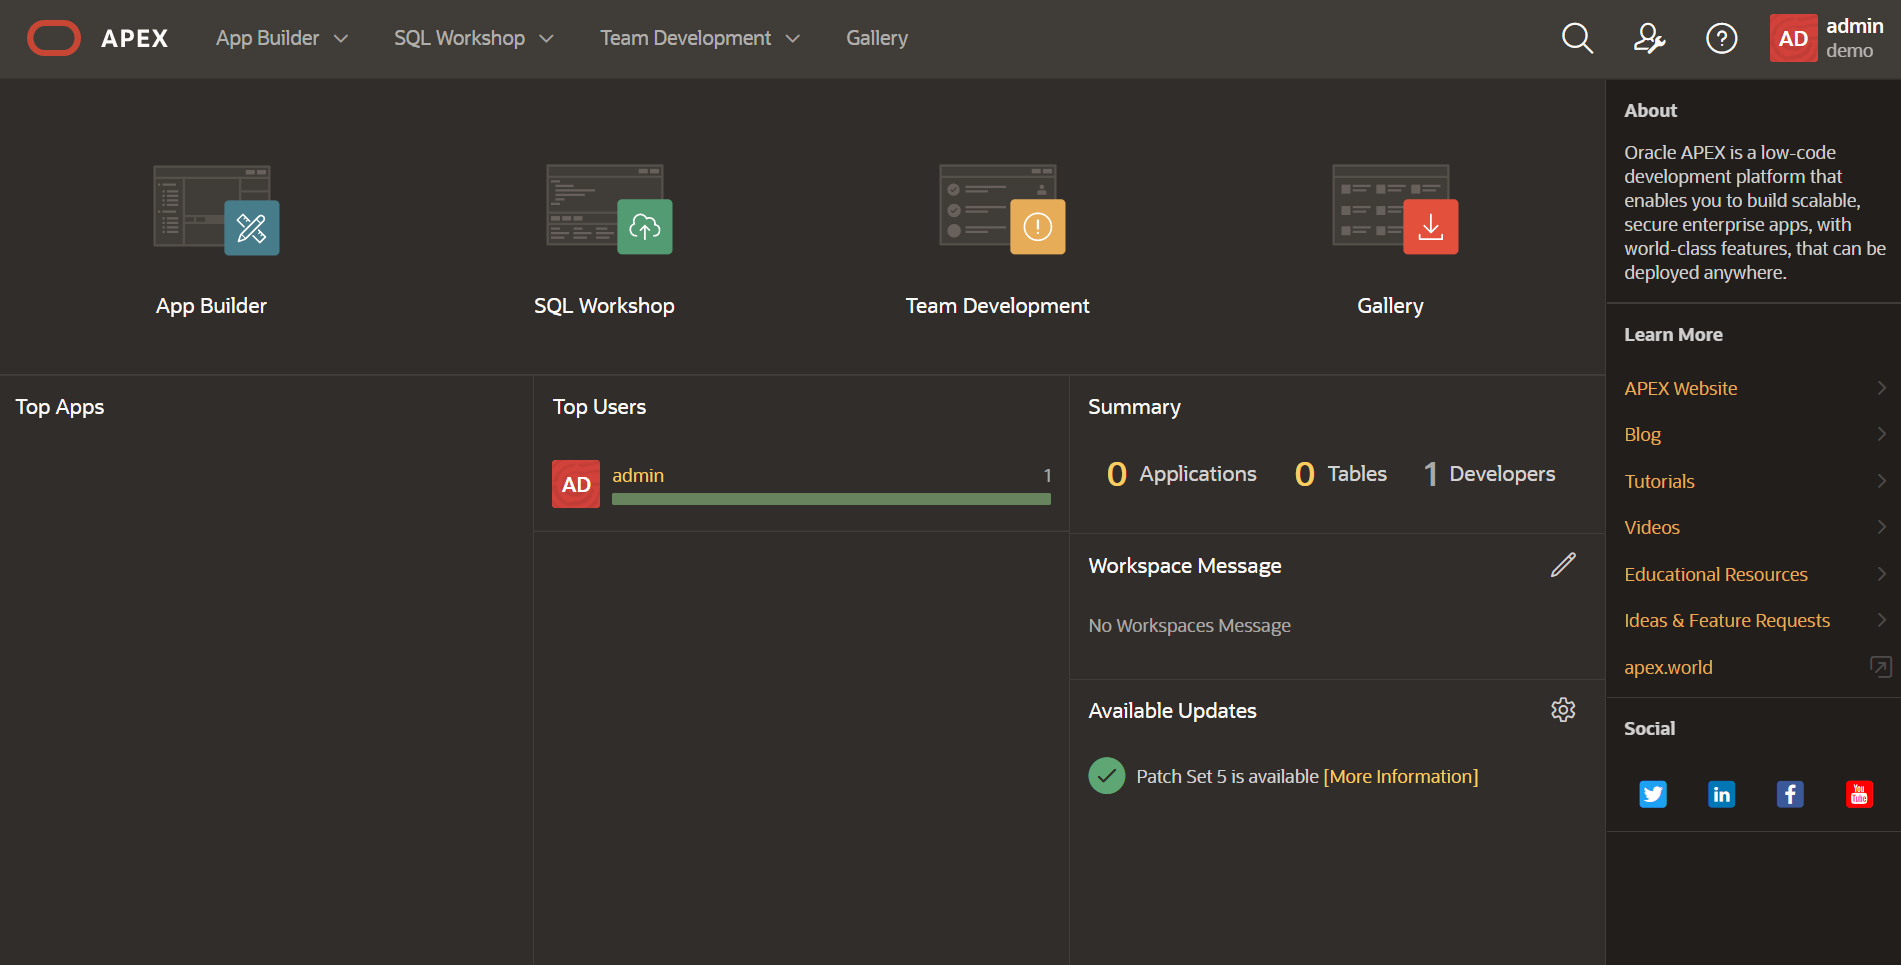Click the Available Updates heading
Screen dimensions: 1901x965
point(1172,711)
